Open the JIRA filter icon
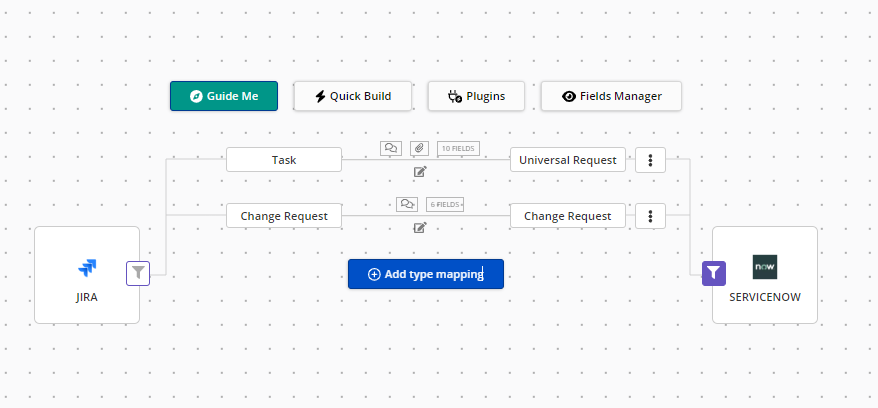This screenshot has height=408, width=878. [x=138, y=273]
